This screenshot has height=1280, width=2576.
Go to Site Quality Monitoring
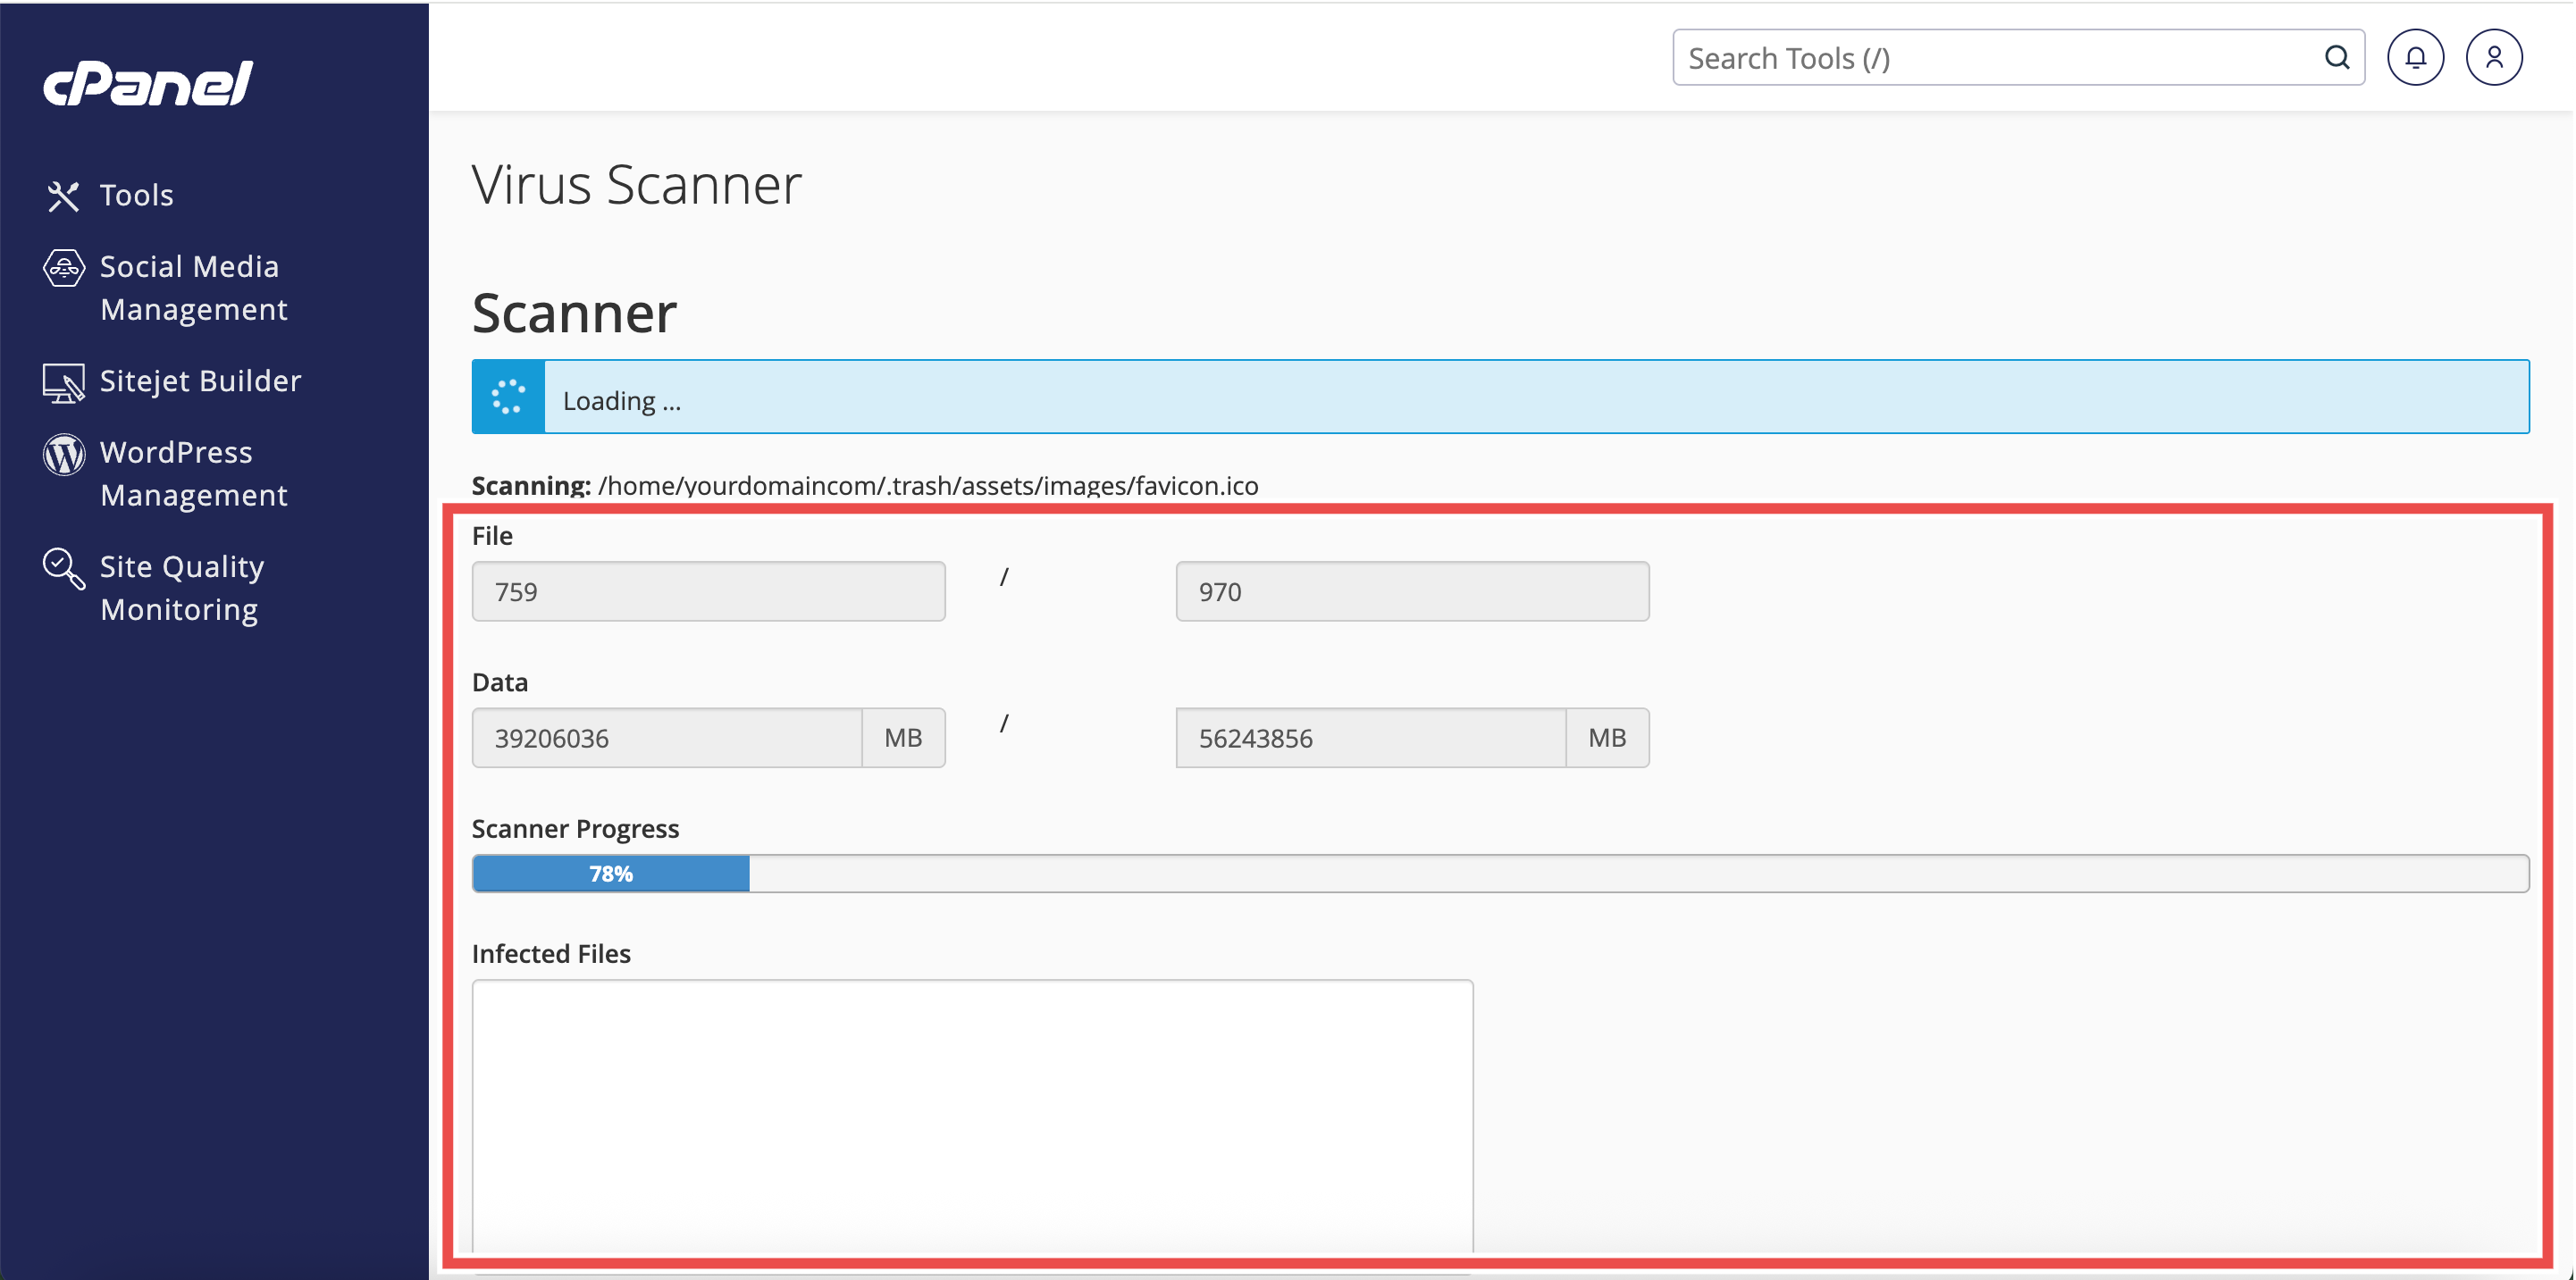182,588
